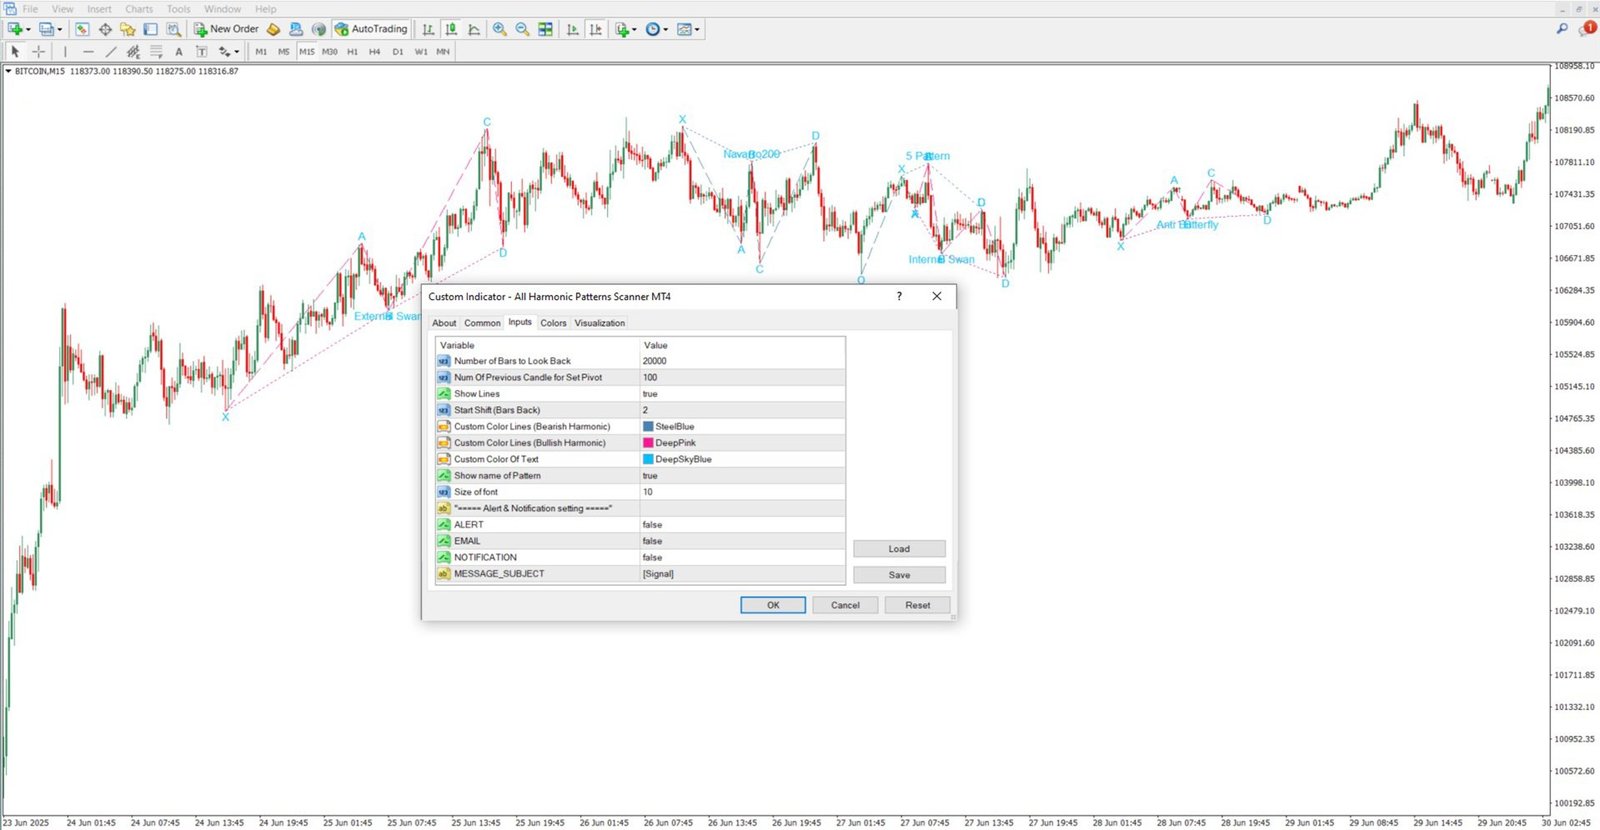Switch chart to candlestick mode icon

point(451,29)
